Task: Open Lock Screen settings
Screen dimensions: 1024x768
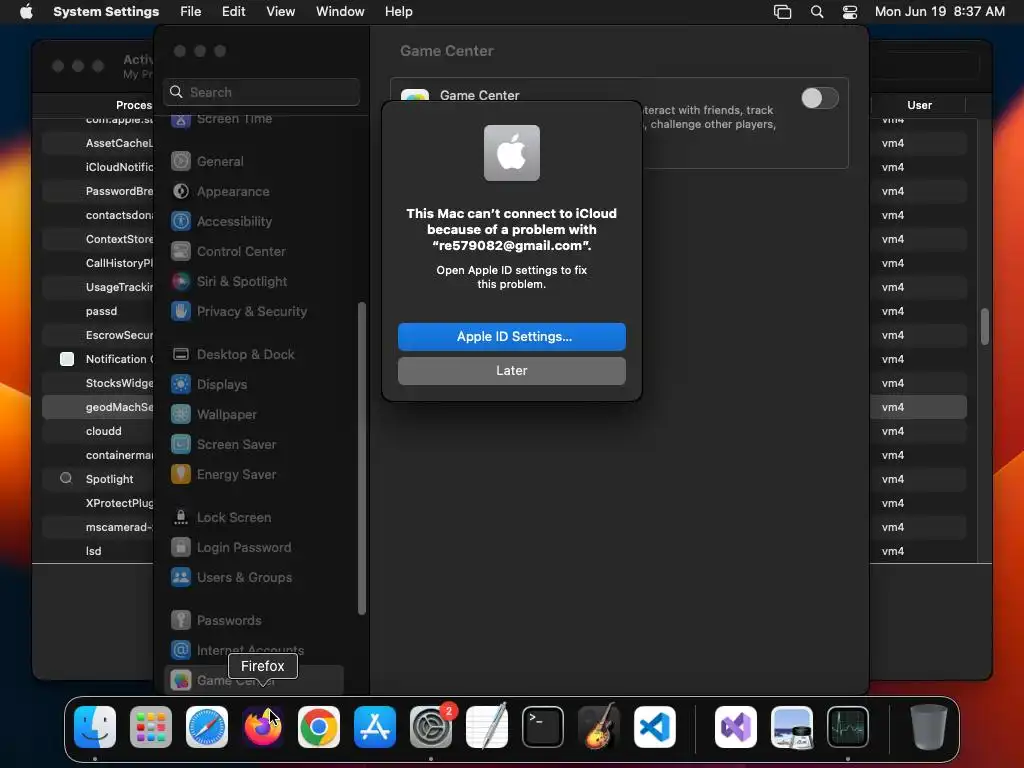Action: pos(221,518)
